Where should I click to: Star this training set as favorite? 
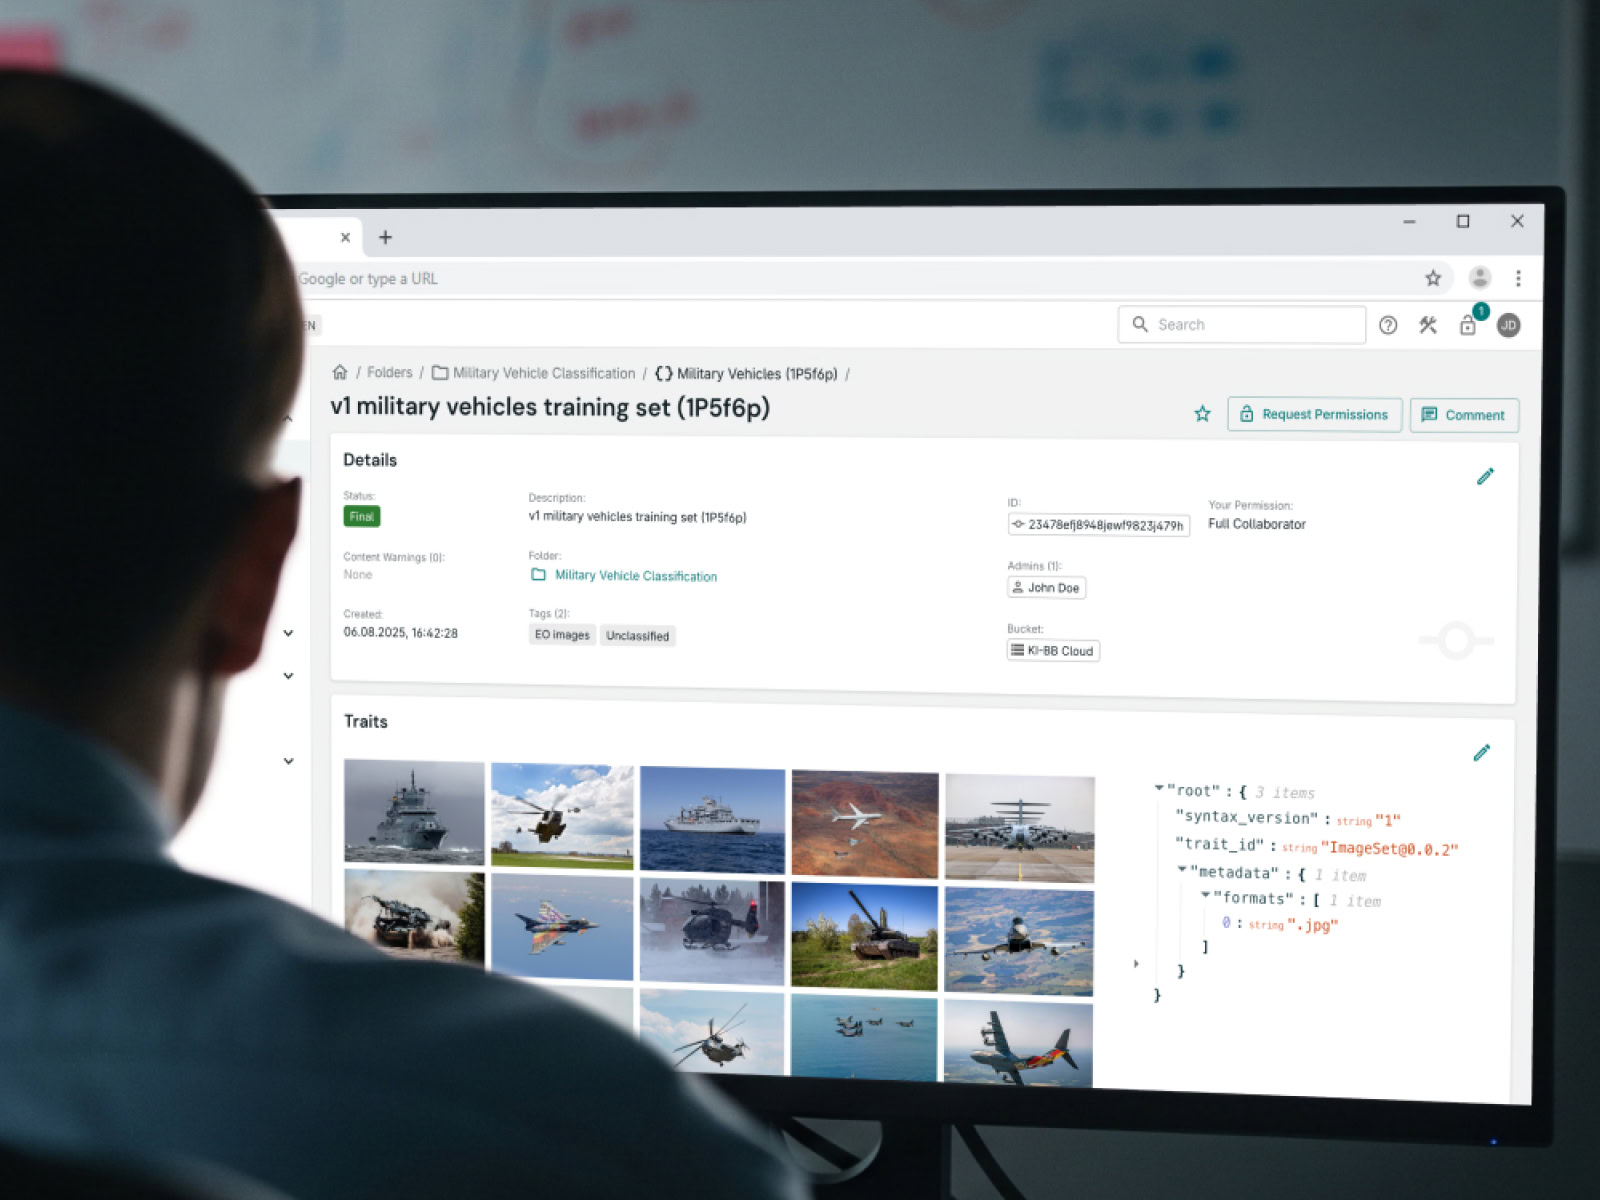tap(1202, 414)
